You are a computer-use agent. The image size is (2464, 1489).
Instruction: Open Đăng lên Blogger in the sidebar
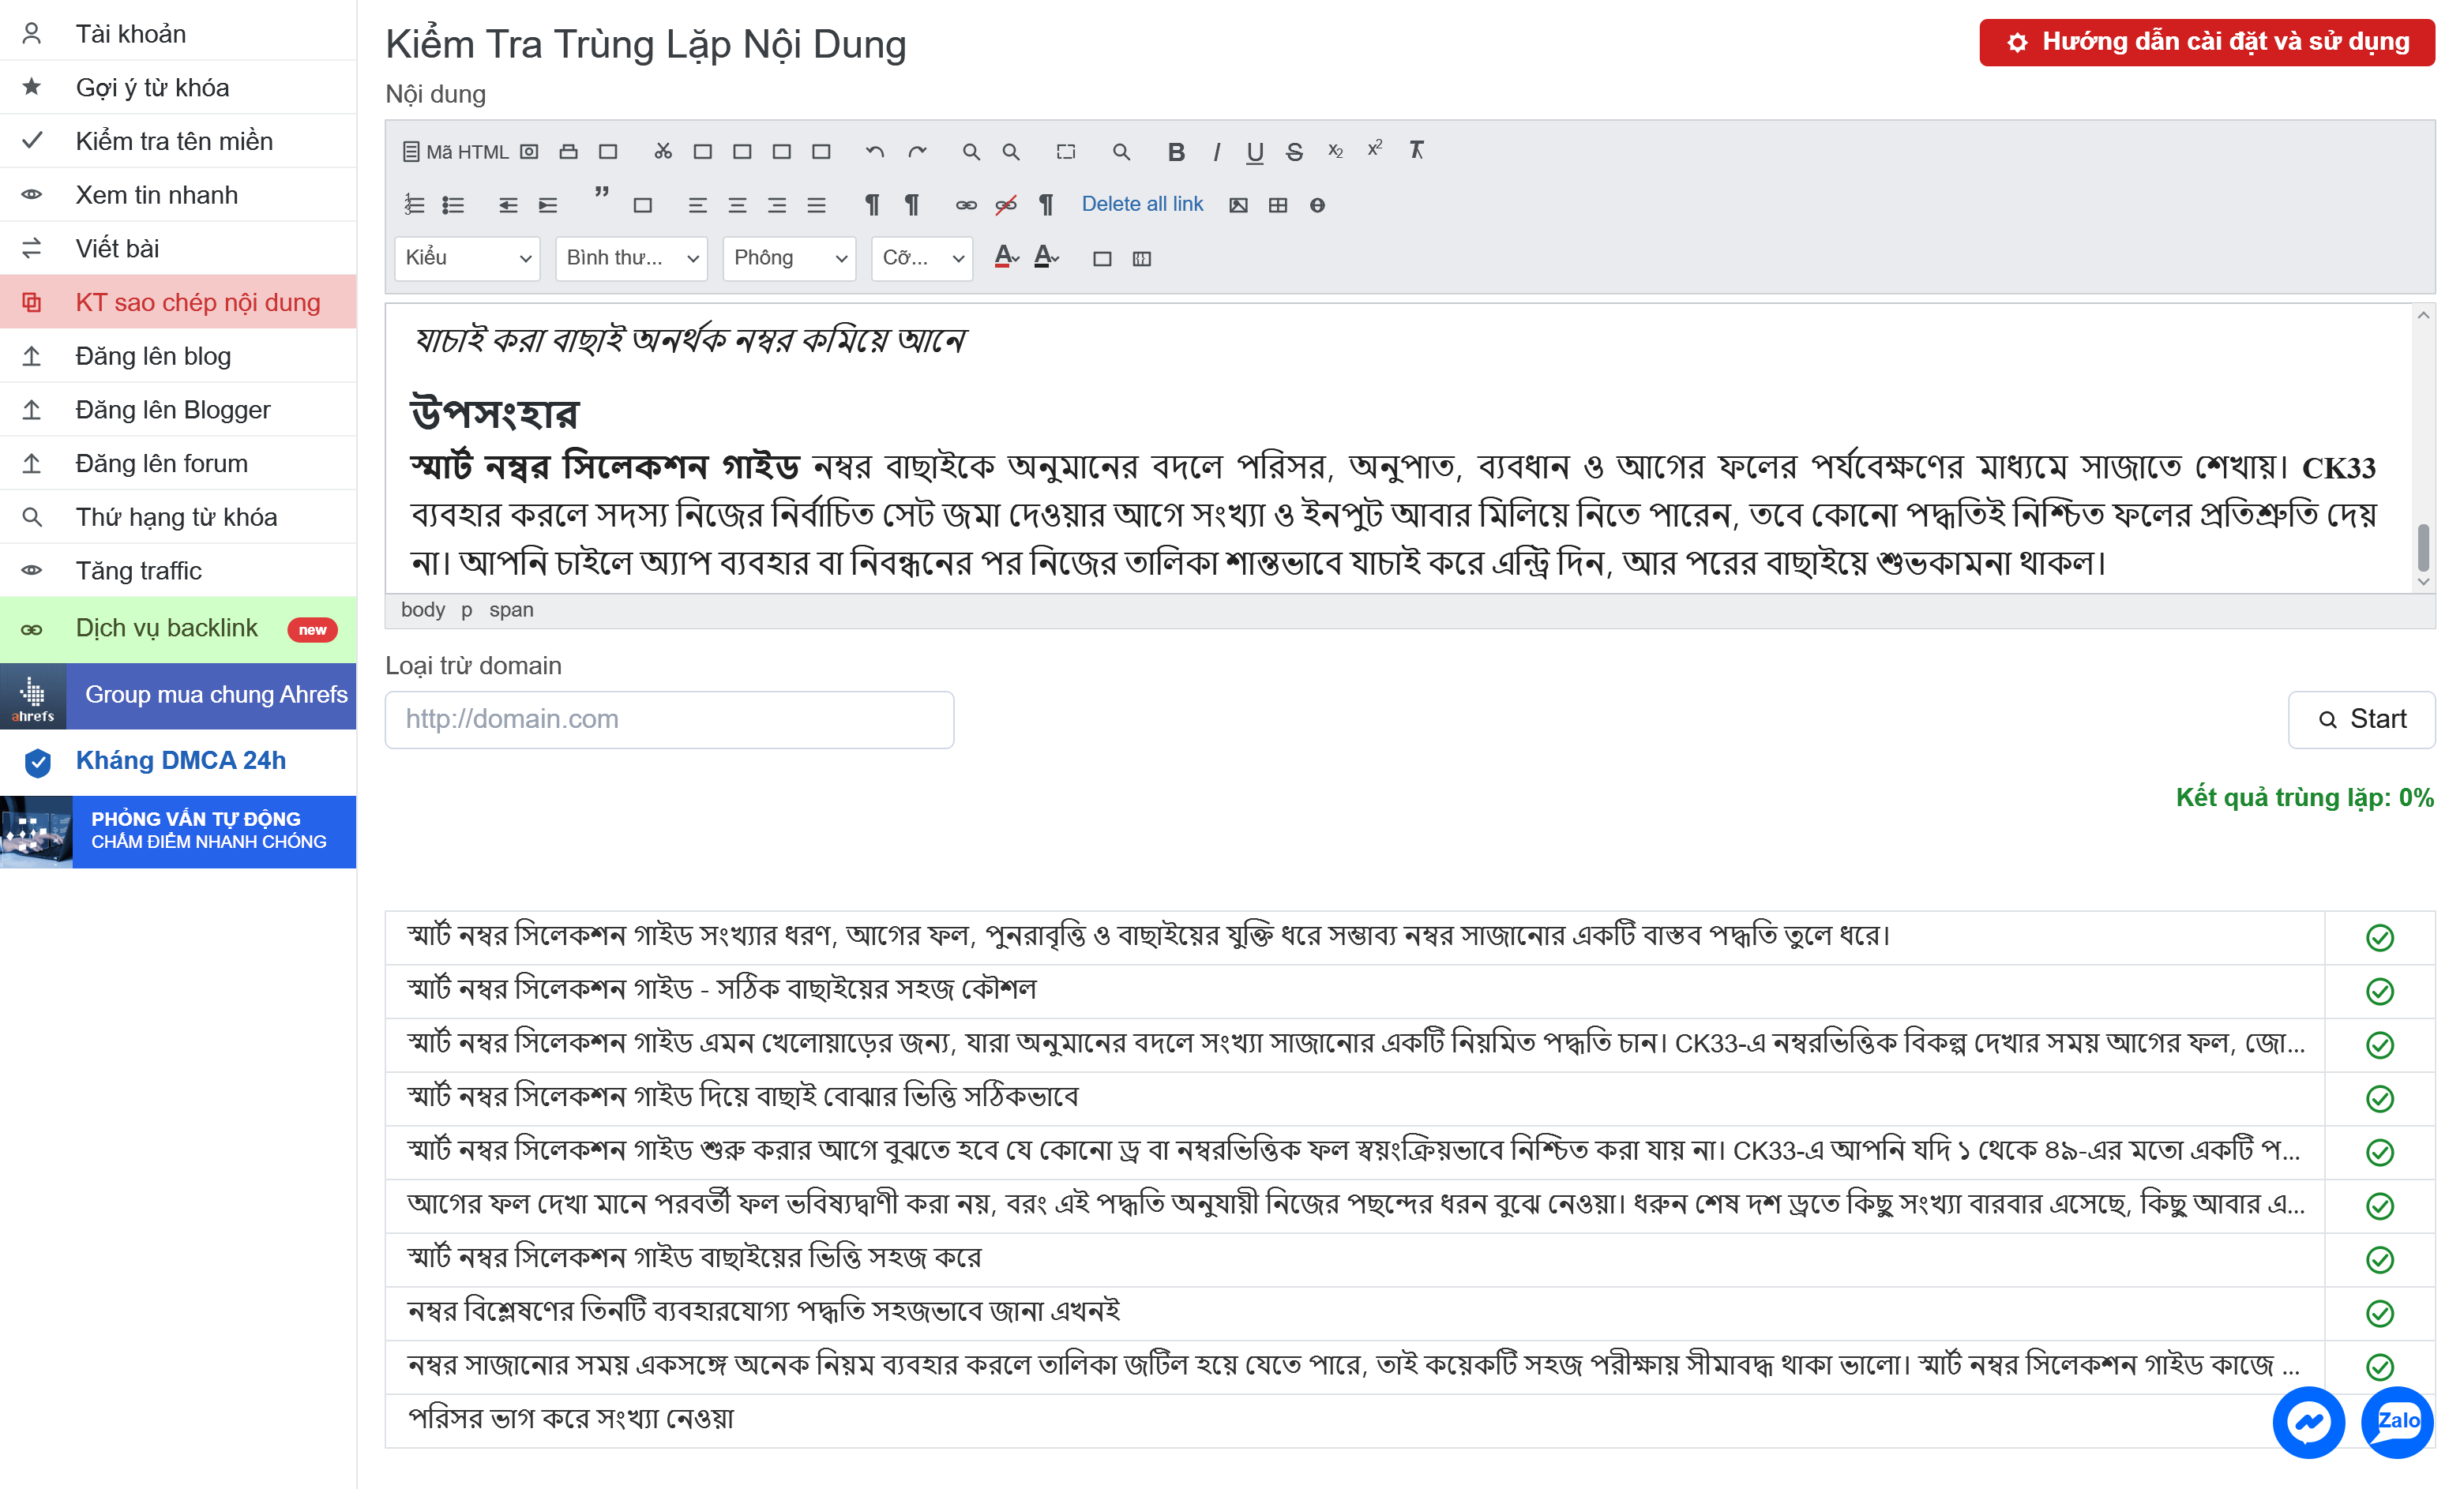(178, 410)
